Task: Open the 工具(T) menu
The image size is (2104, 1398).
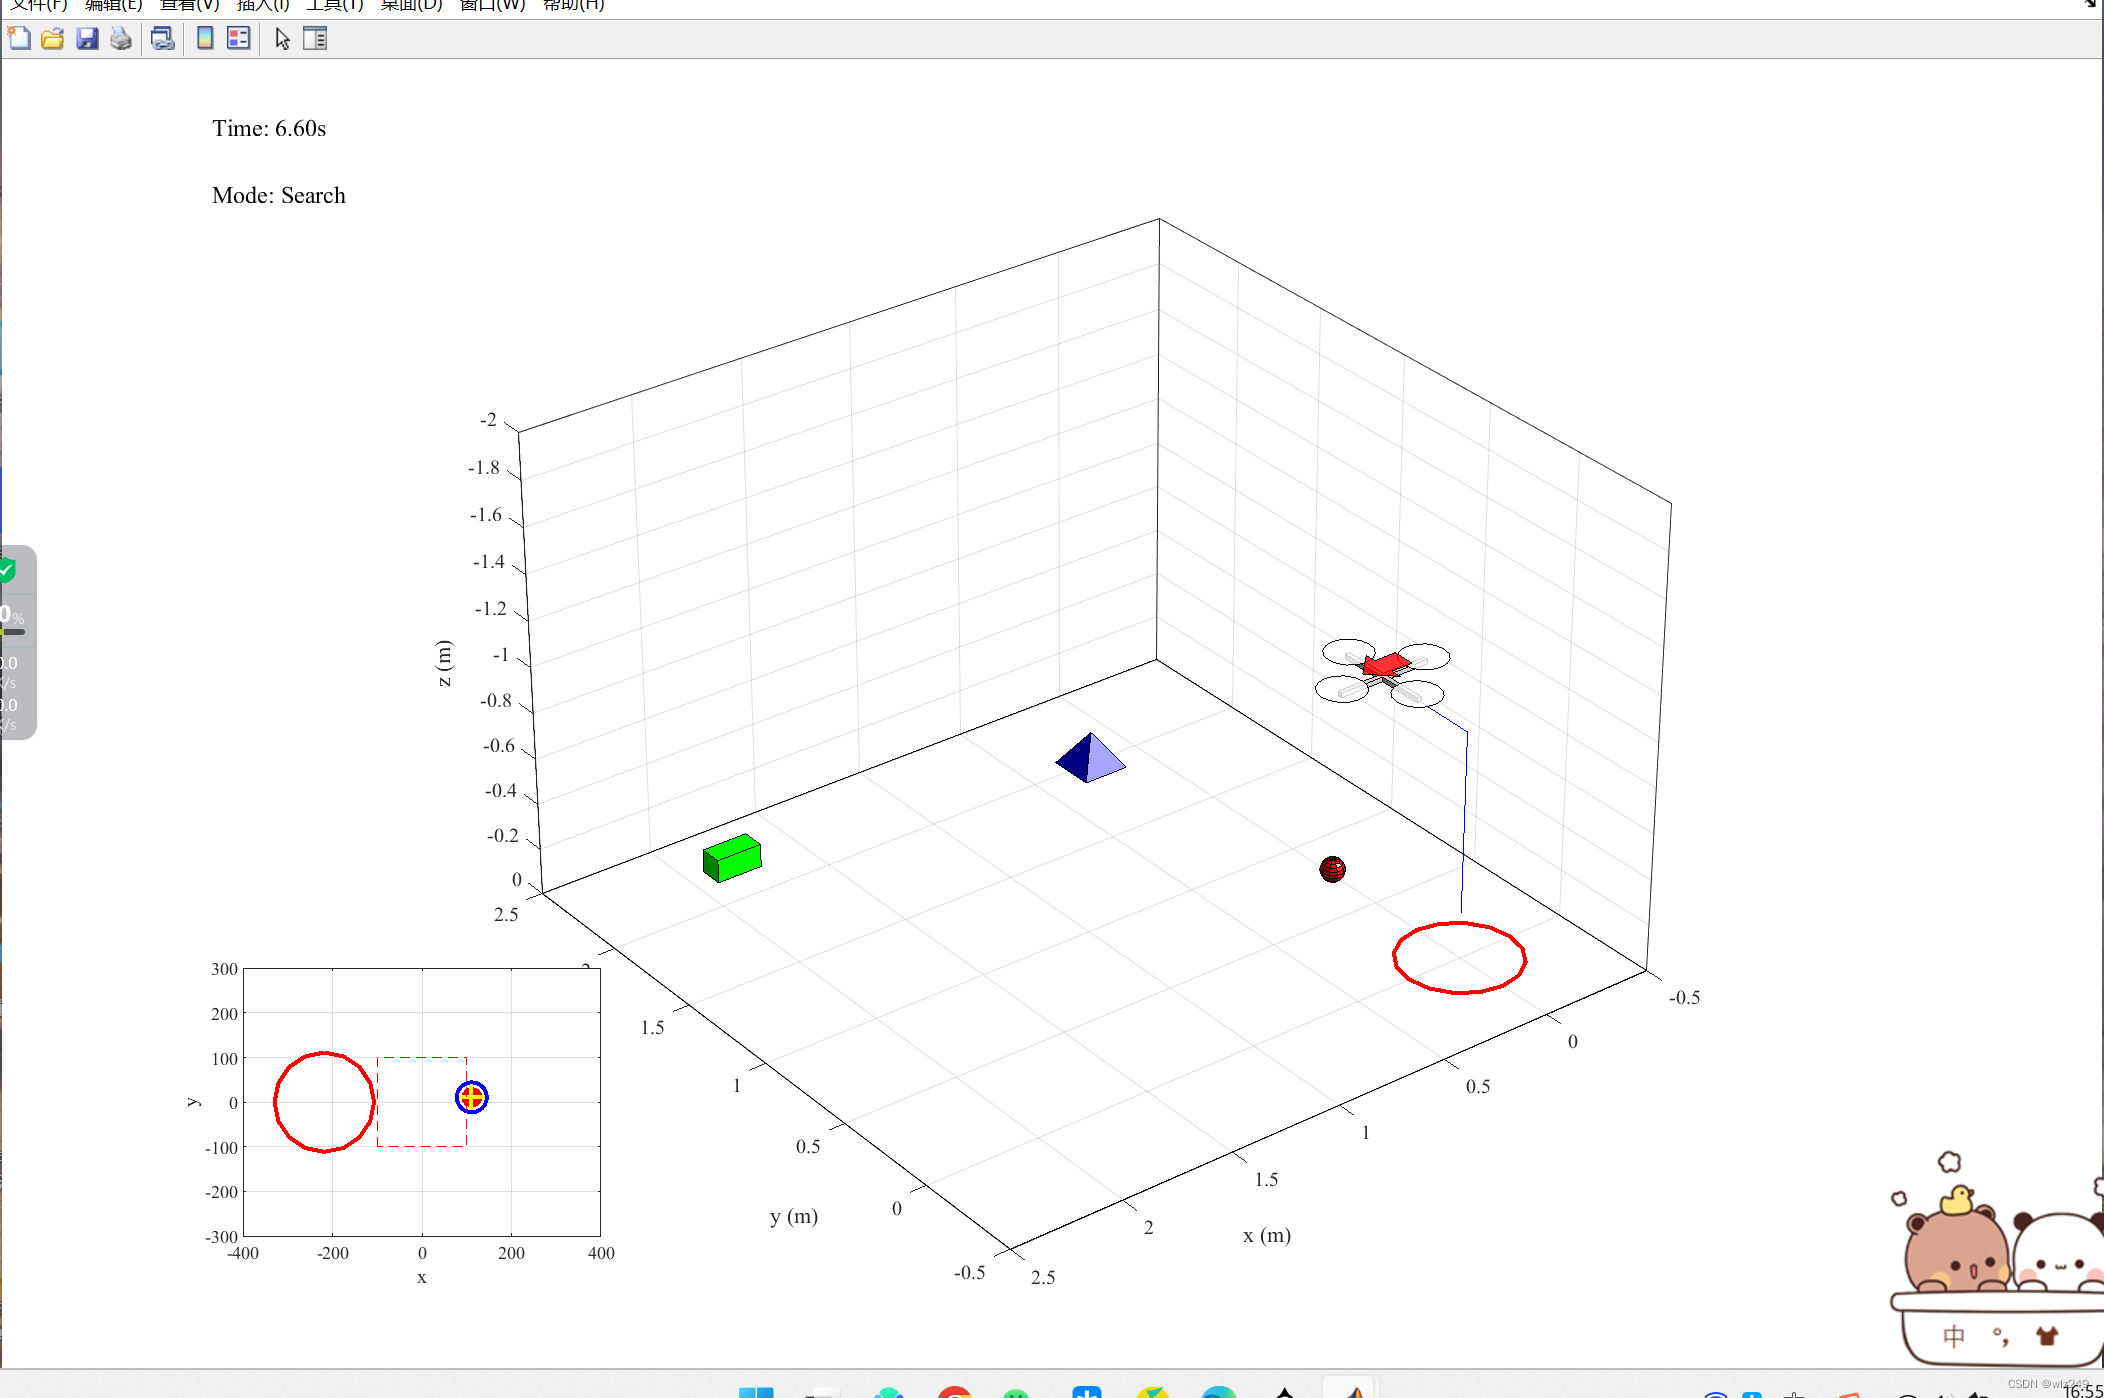Action: (334, 5)
